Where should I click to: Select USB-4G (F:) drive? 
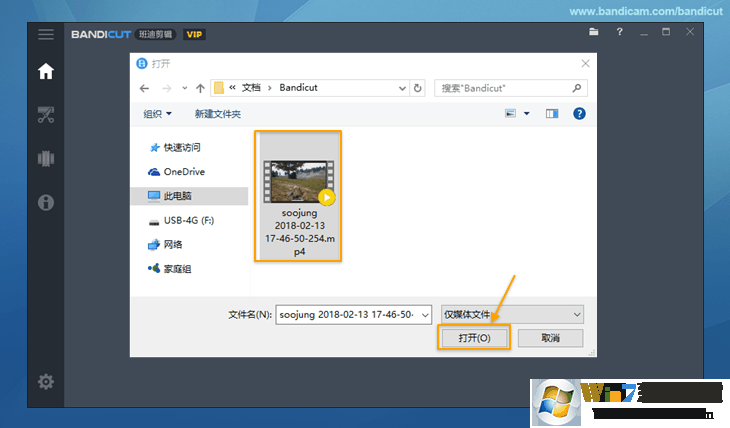coord(182,220)
